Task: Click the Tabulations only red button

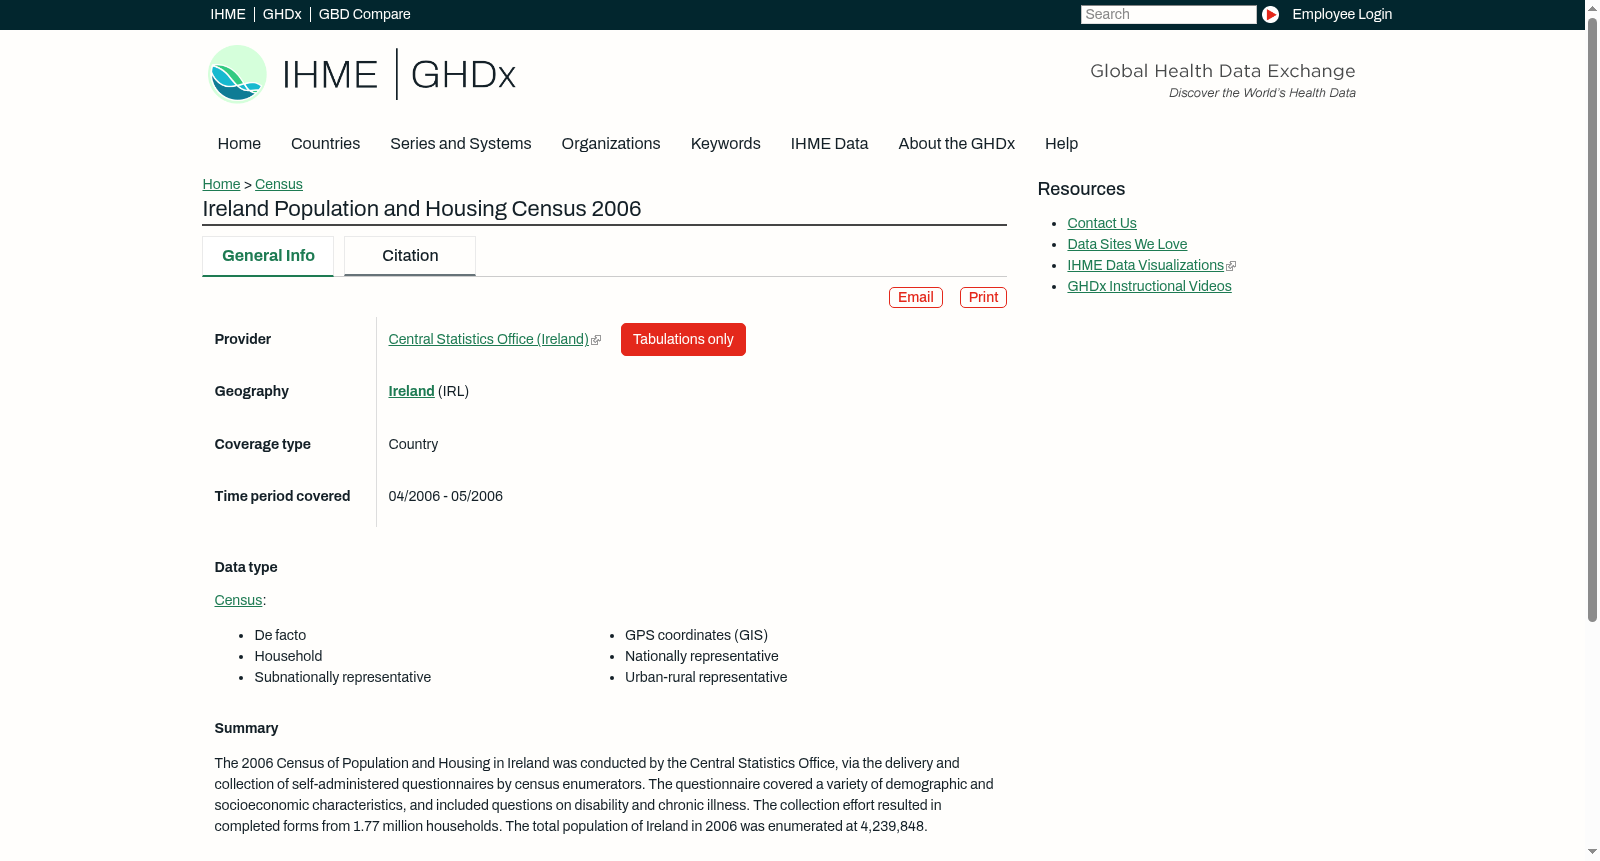Action: point(683,339)
